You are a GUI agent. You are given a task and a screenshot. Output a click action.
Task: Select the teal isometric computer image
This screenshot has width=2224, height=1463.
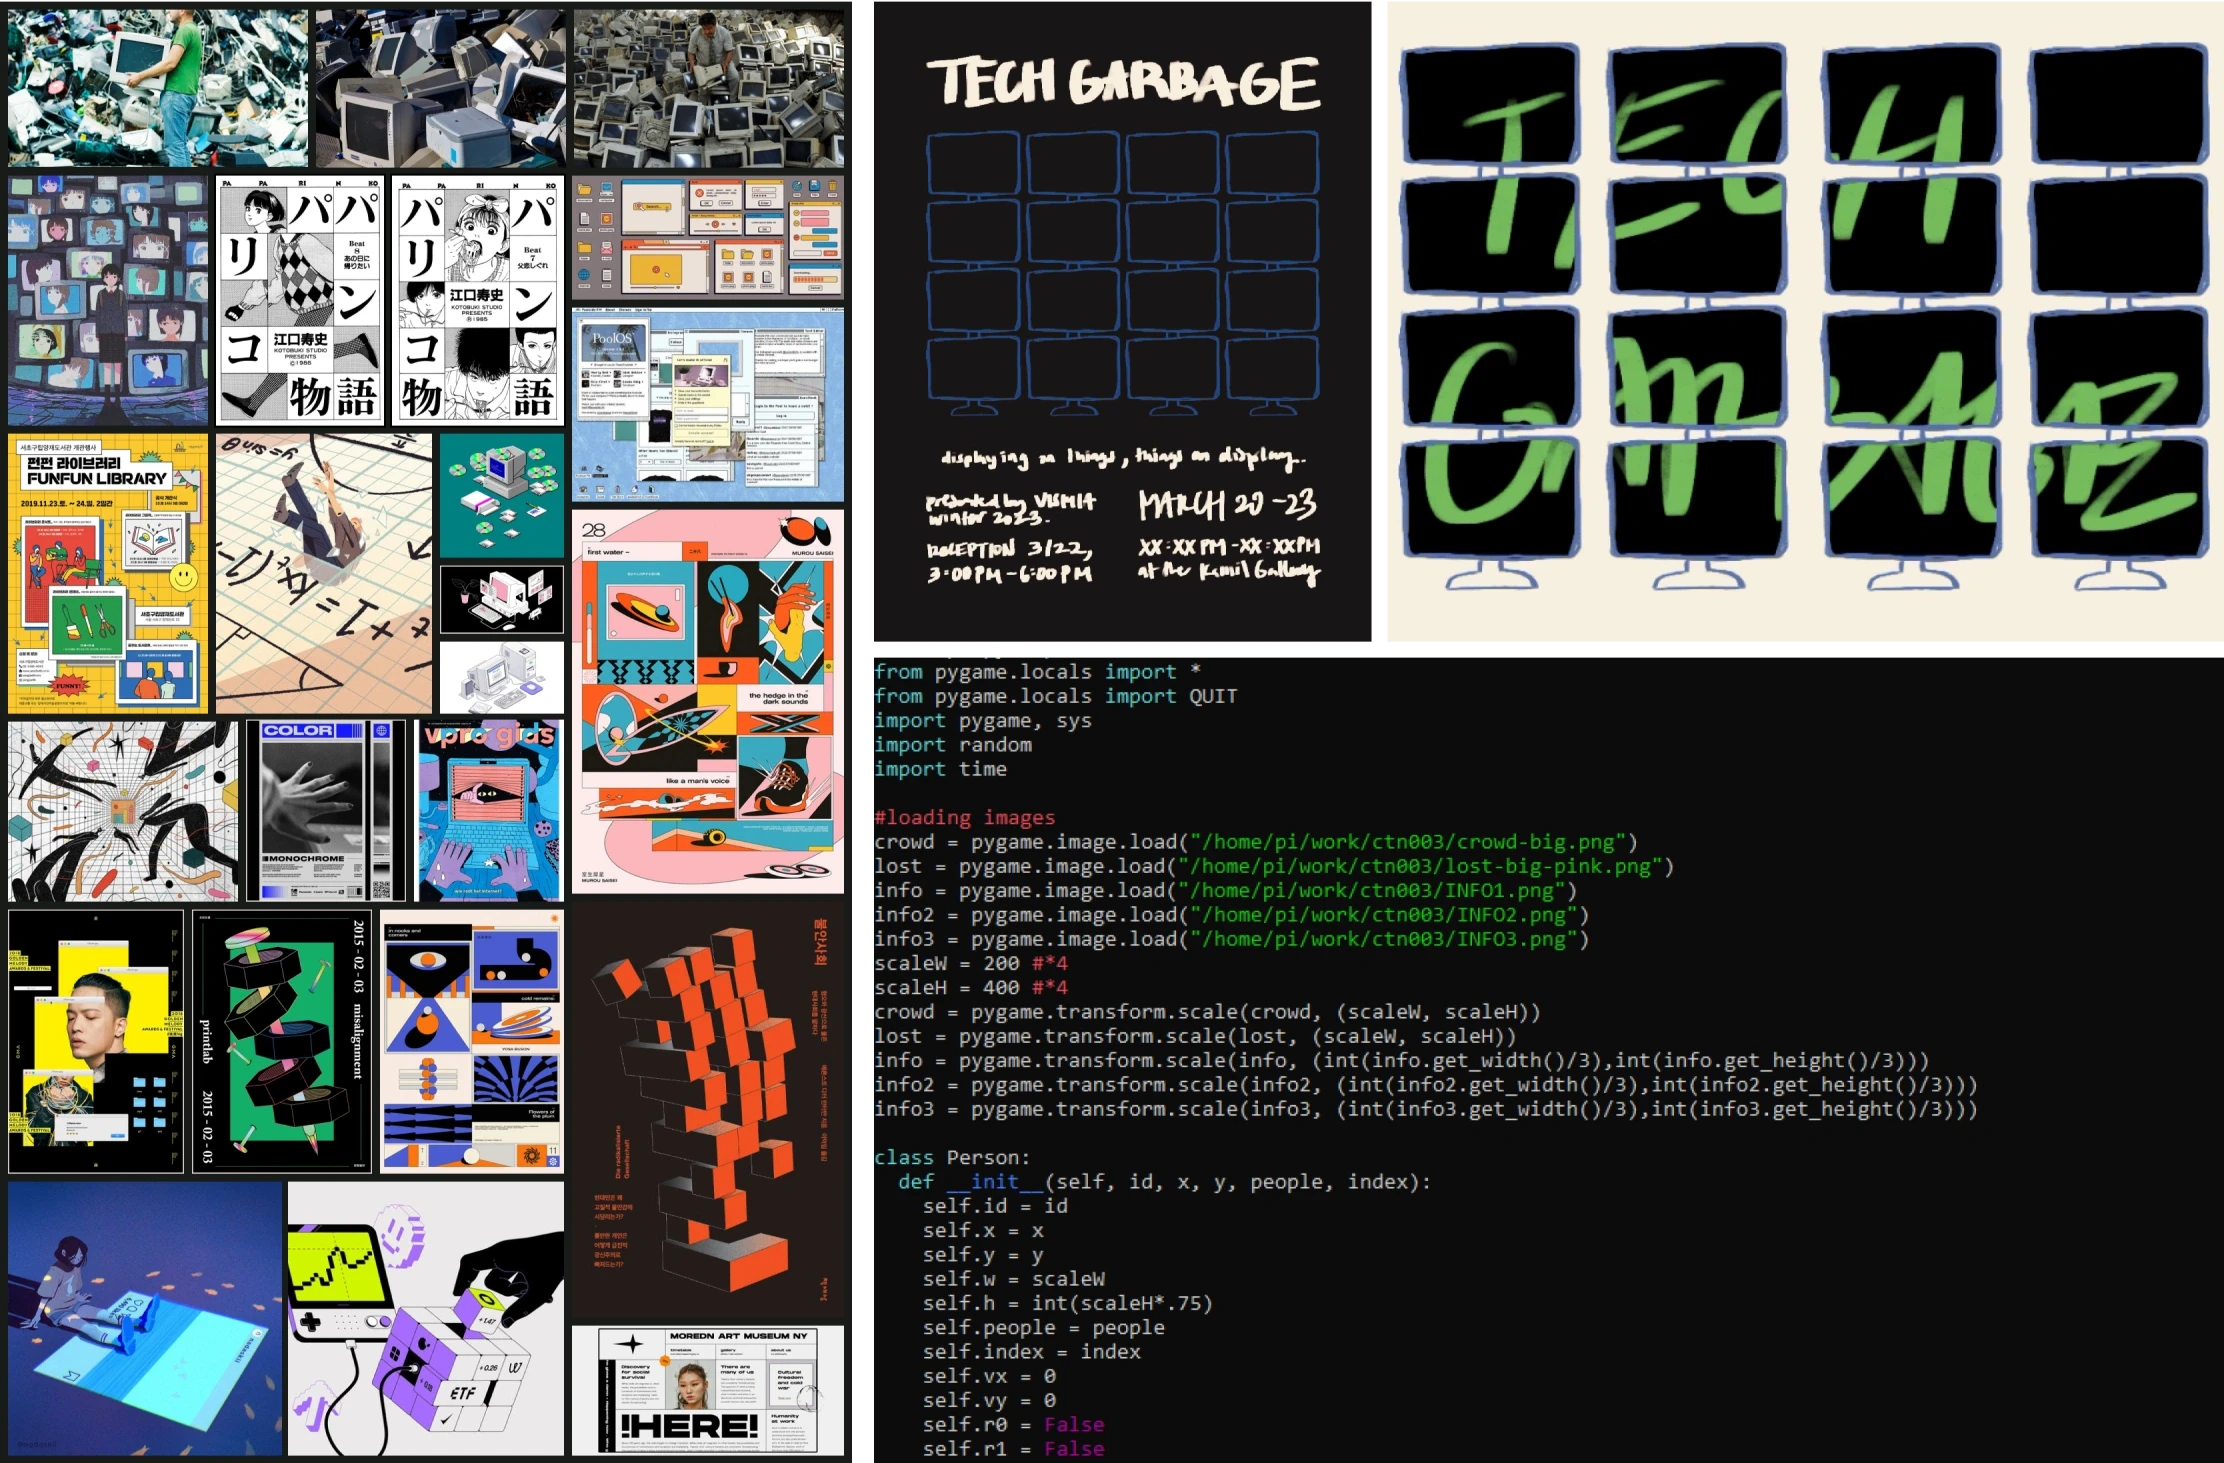502,495
